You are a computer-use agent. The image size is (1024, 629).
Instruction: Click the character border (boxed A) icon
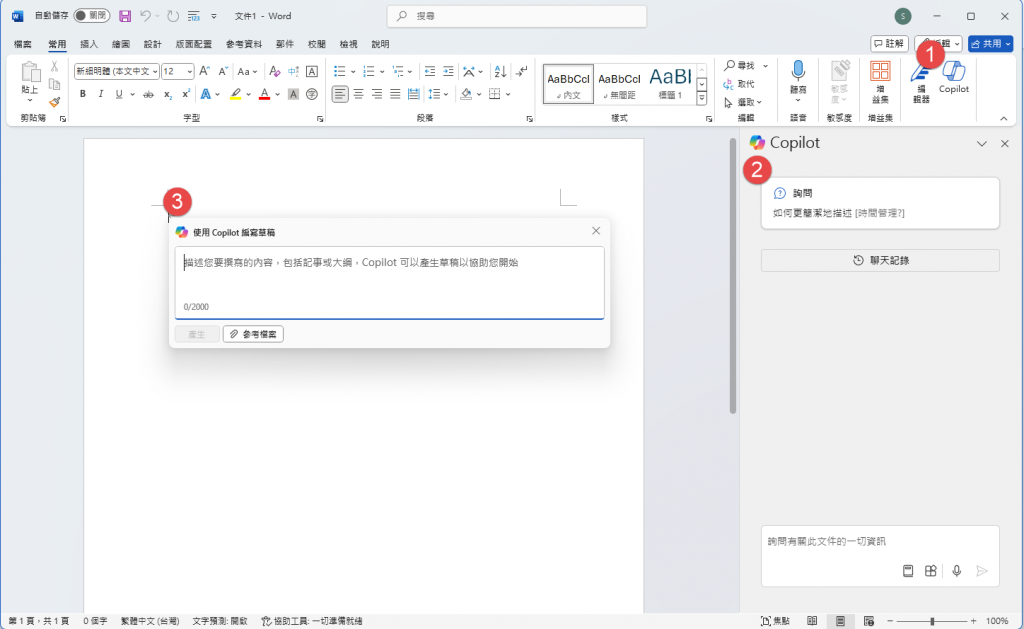[x=312, y=71]
